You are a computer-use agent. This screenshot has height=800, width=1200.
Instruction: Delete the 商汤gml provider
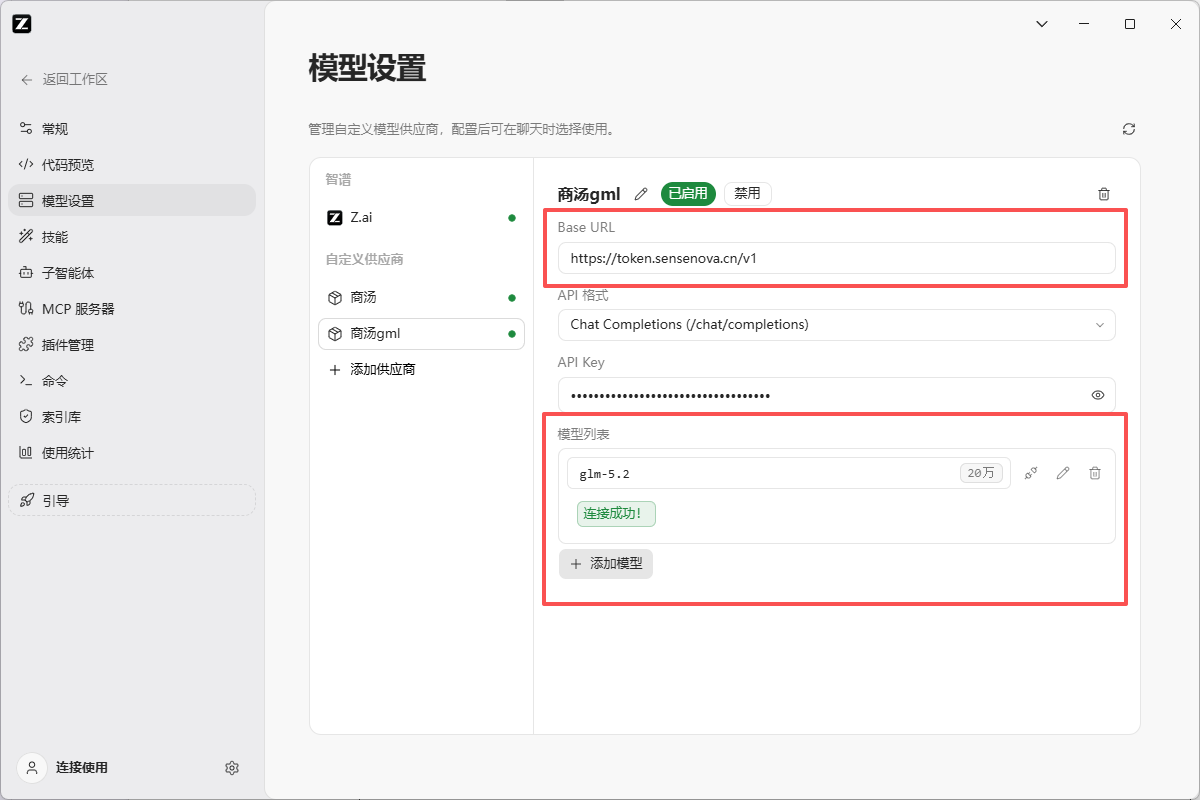click(1104, 194)
